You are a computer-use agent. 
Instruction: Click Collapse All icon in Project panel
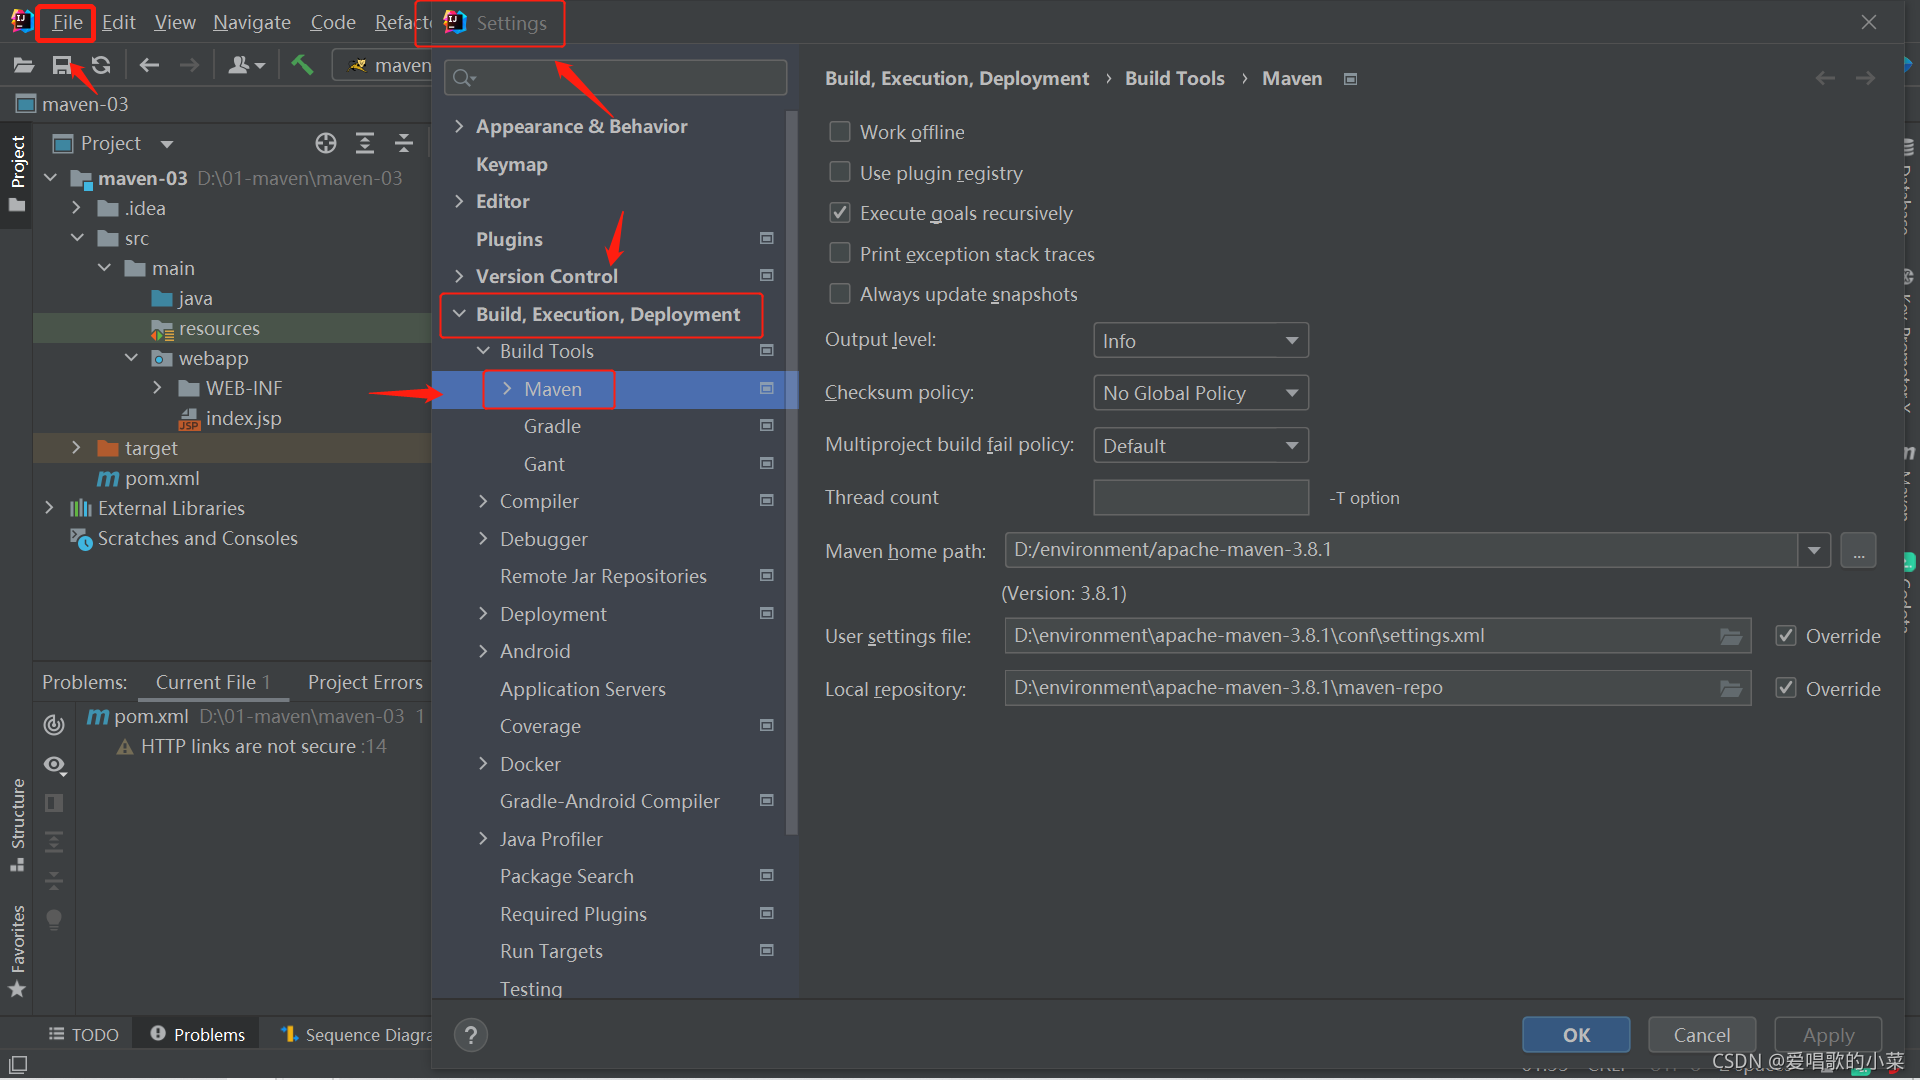(404, 143)
